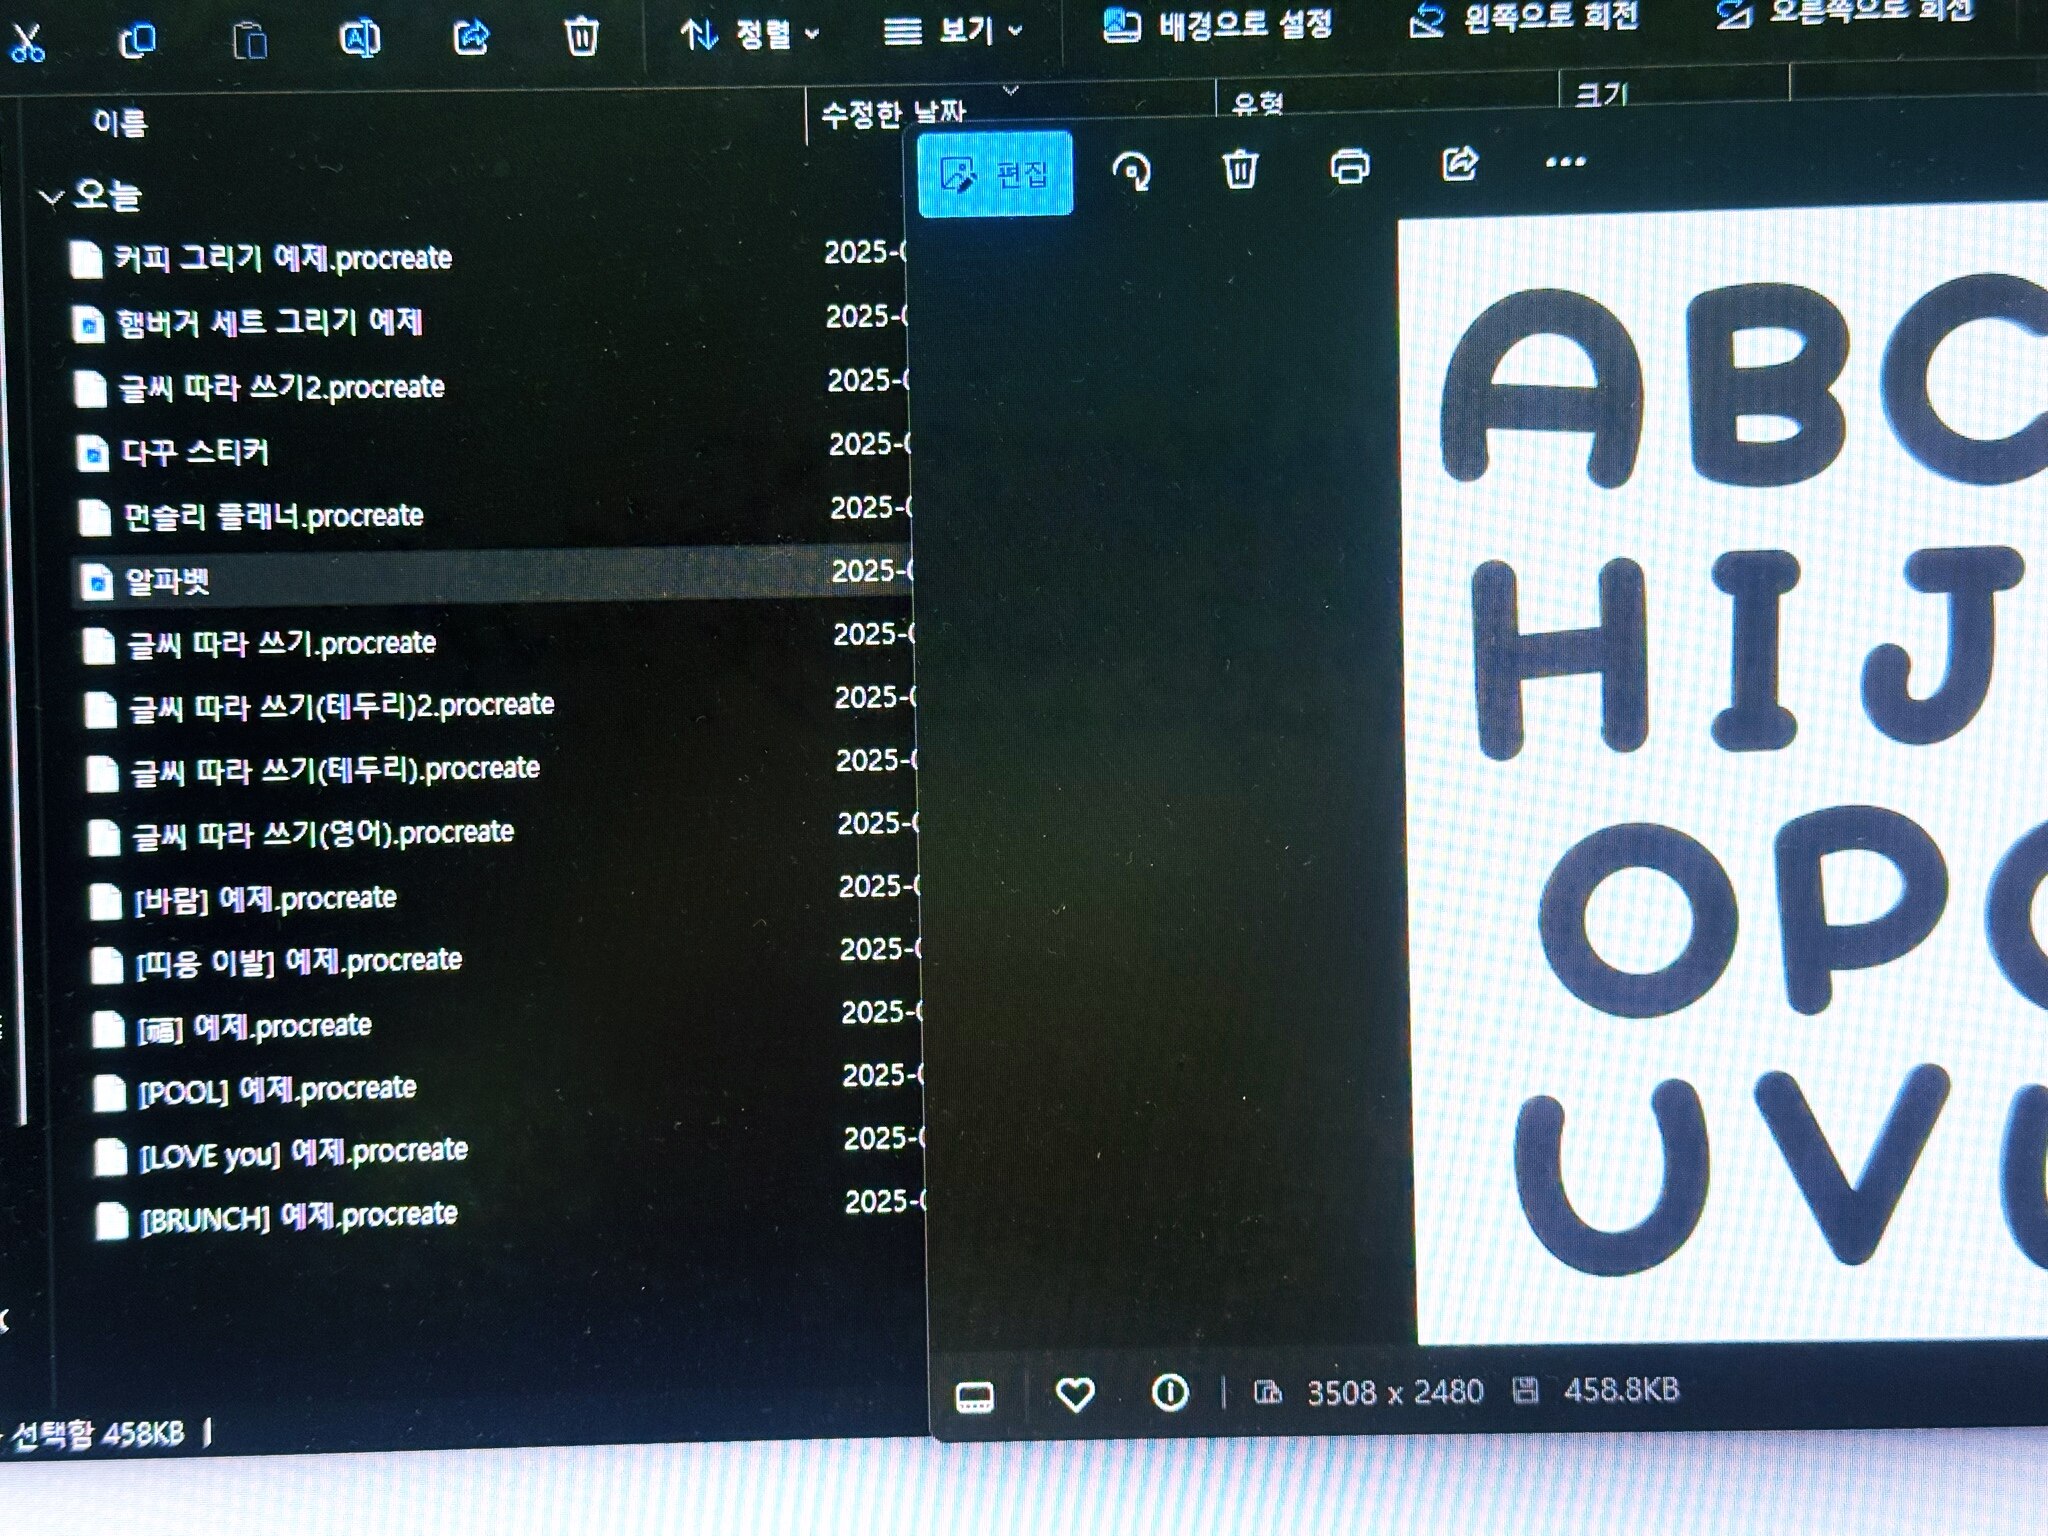The height and width of the screenshot is (1536, 2048).
Task: Click the 이름 column header
Action: pyautogui.click(x=120, y=123)
